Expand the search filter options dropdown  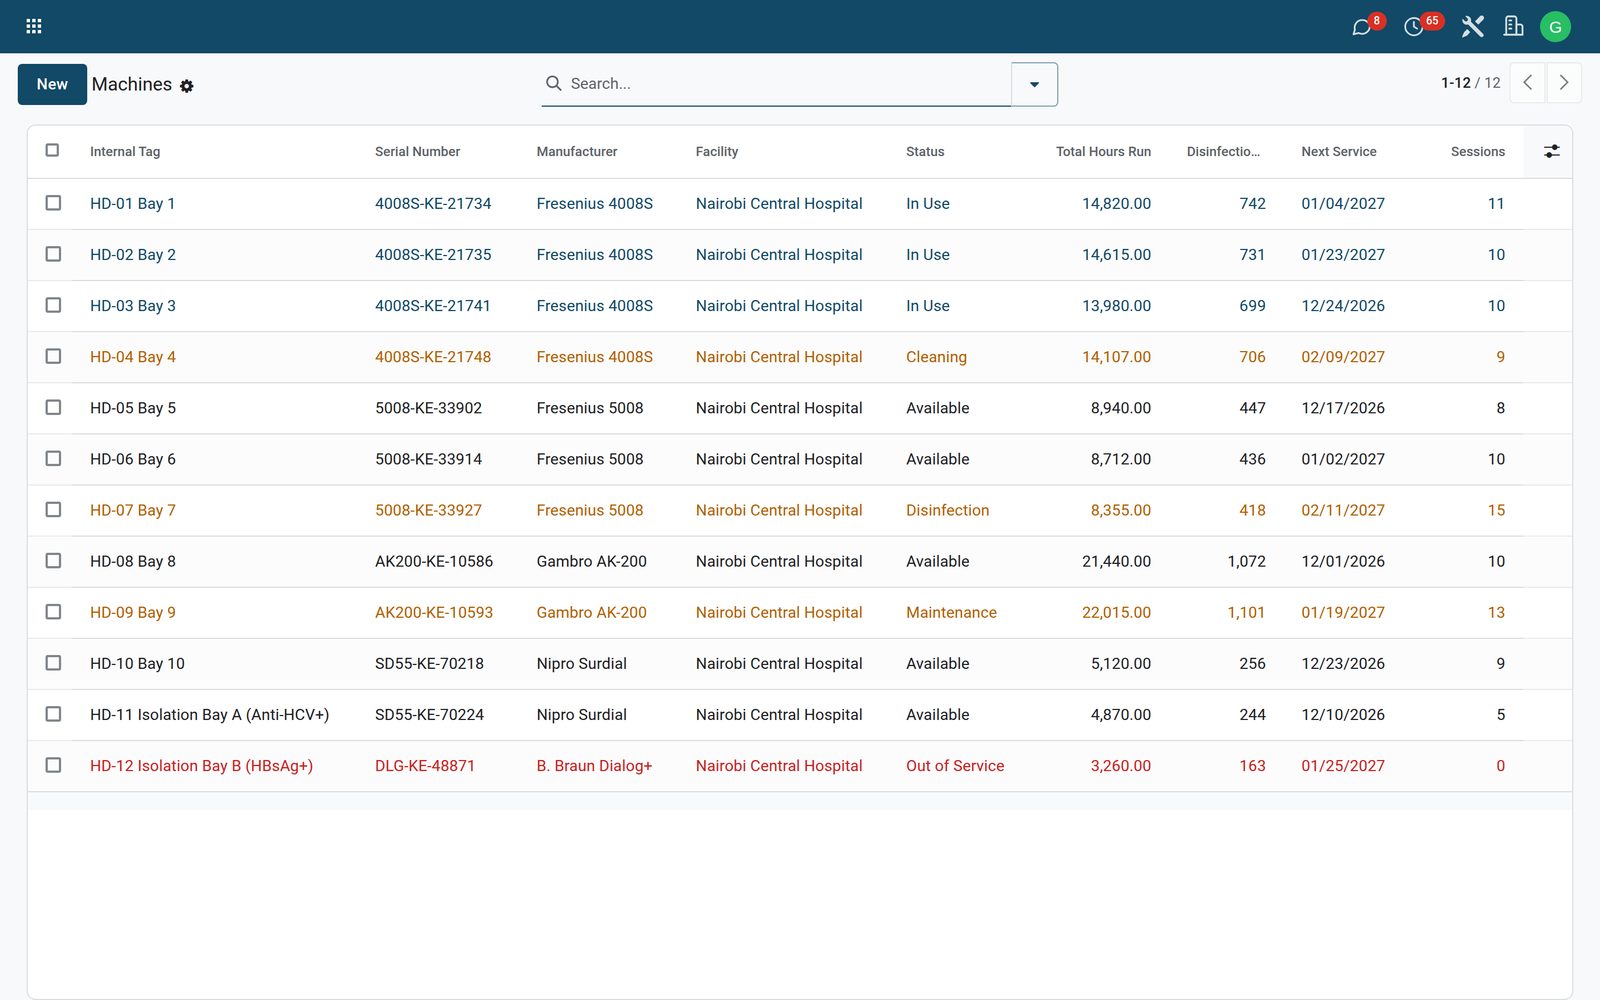pos(1034,84)
